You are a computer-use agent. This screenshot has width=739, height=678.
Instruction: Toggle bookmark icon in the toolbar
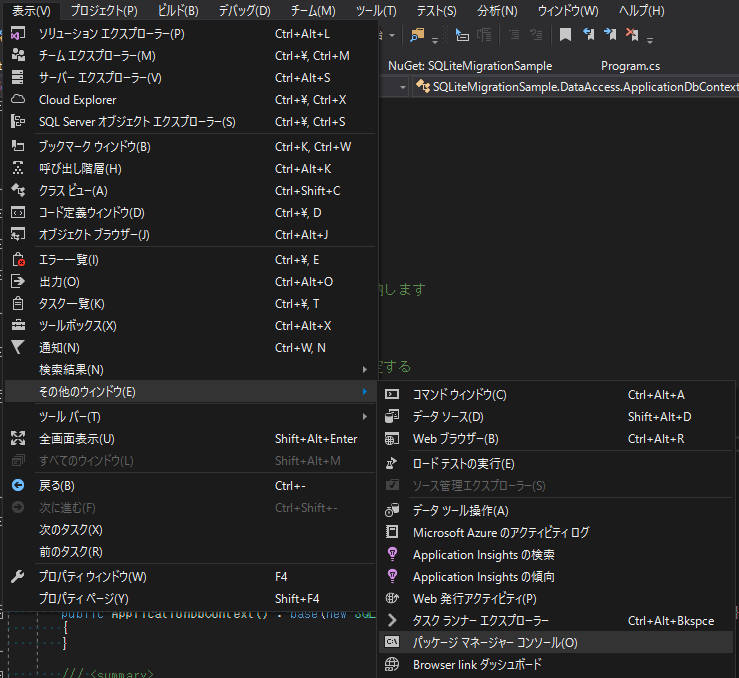565,34
